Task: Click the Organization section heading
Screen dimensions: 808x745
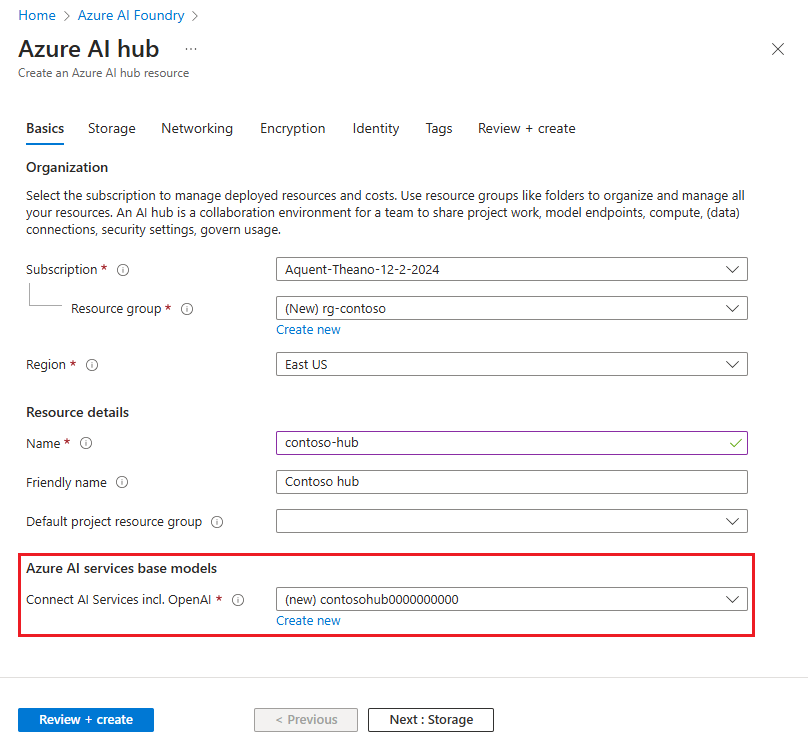Action: click(67, 168)
